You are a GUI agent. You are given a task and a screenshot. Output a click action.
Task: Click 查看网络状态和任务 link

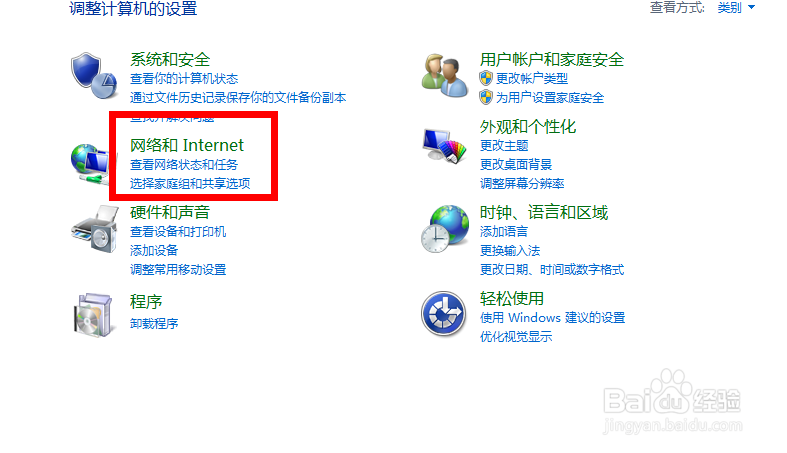[184, 165]
